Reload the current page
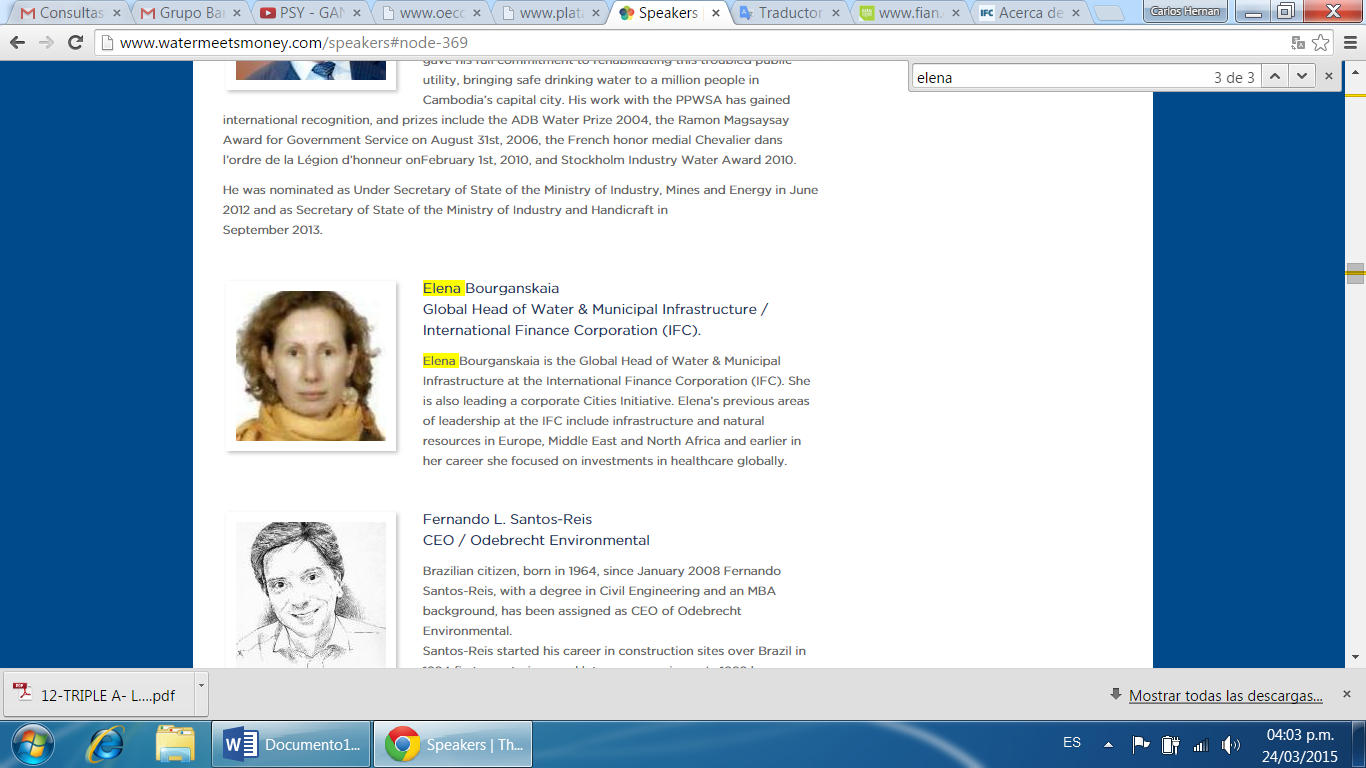 pos(76,43)
